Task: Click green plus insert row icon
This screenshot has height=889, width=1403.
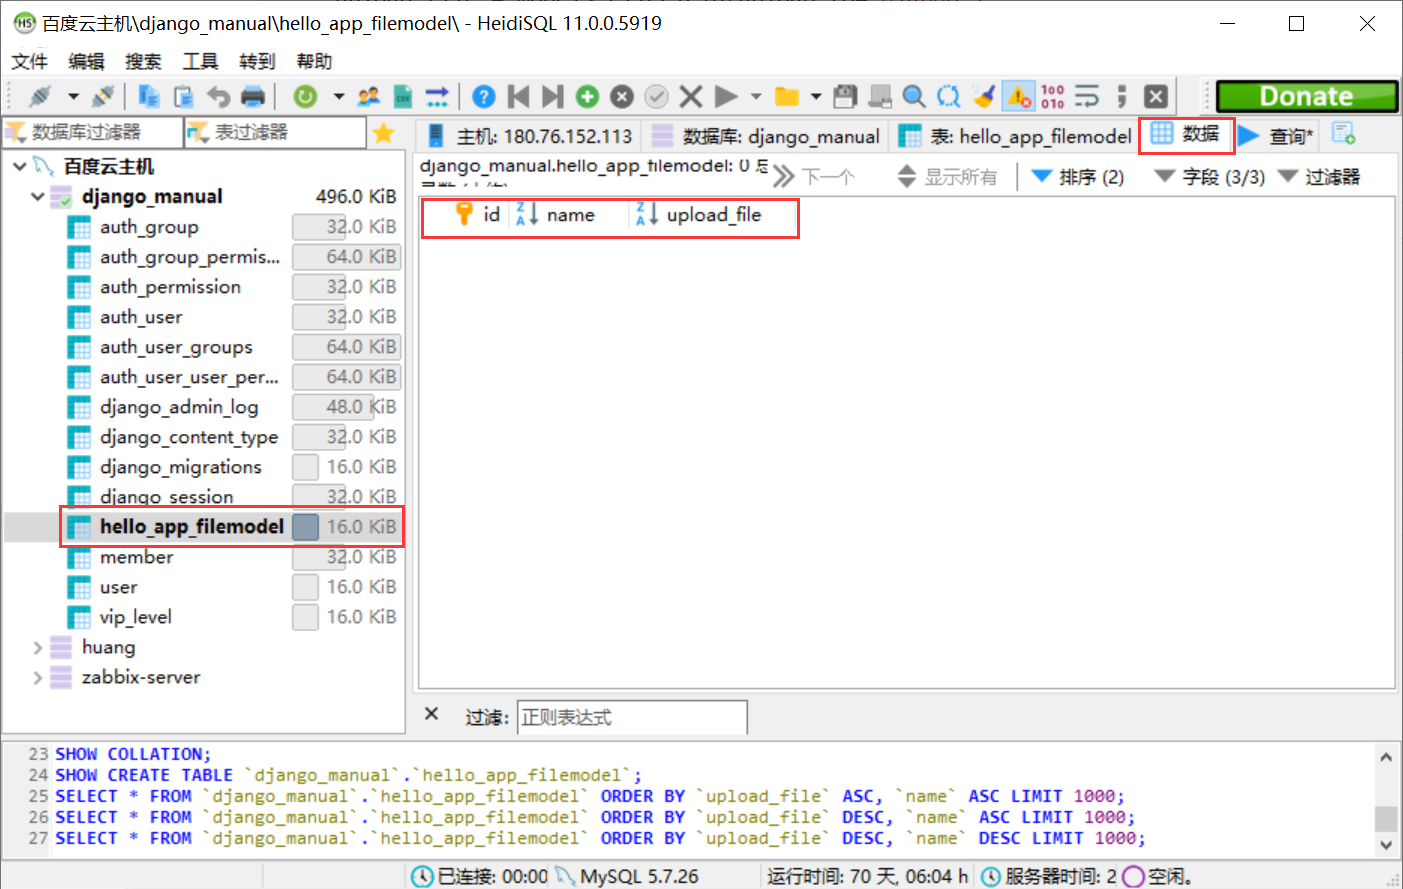Action: click(587, 96)
